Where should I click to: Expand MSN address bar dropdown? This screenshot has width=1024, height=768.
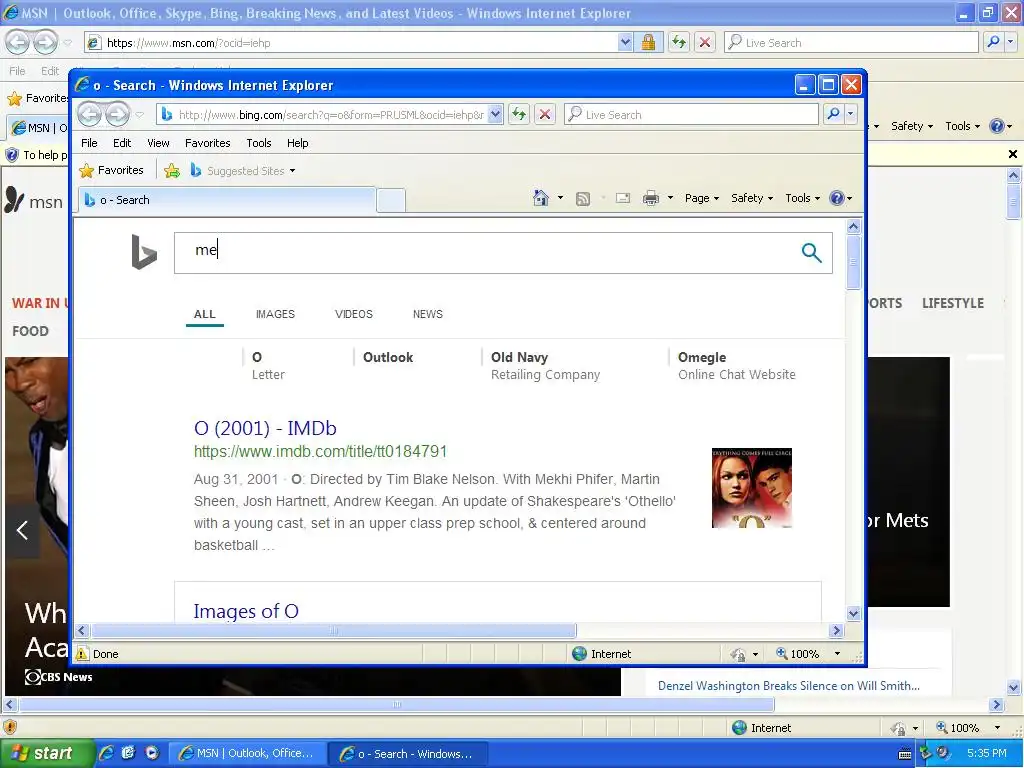pos(625,42)
